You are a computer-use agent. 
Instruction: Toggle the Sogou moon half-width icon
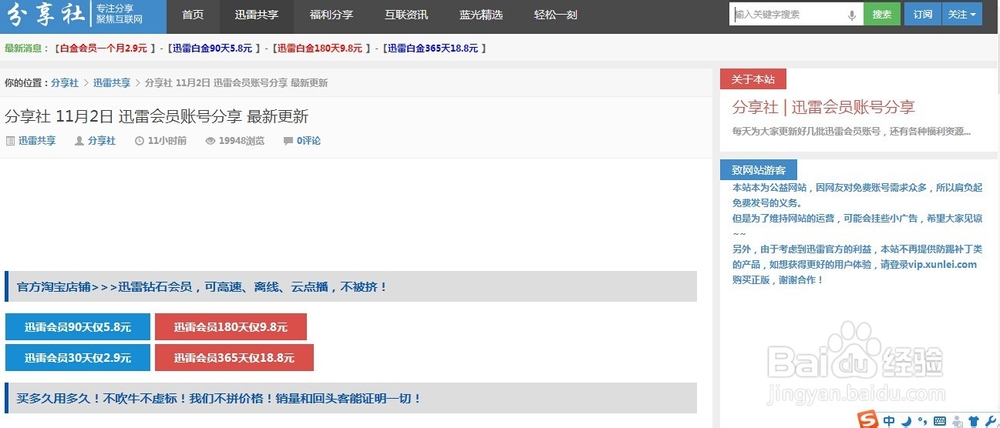click(x=906, y=421)
